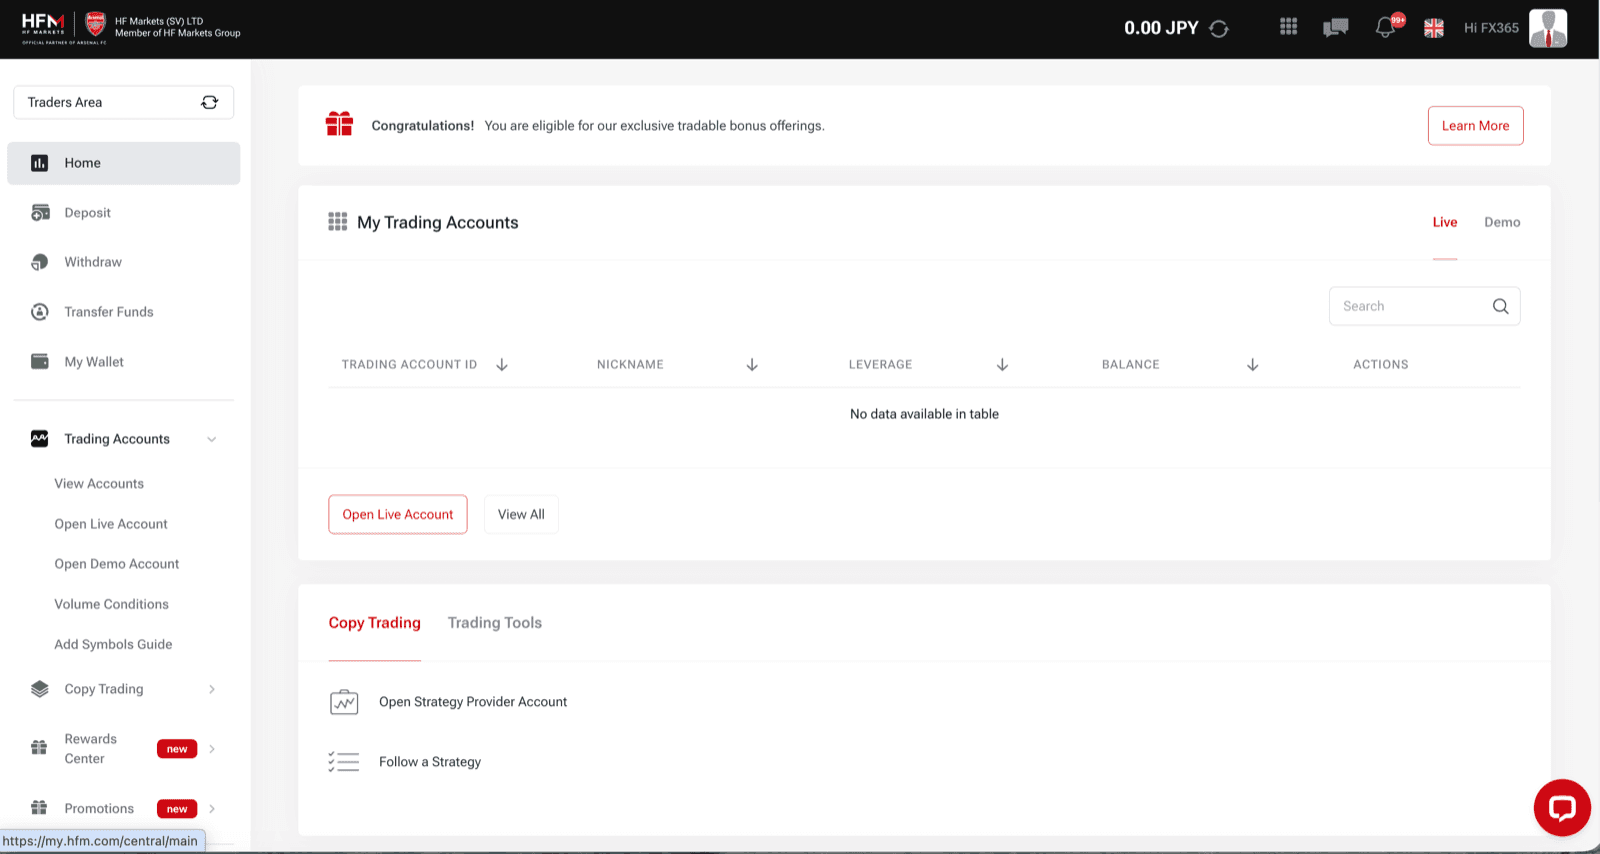The height and width of the screenshot is (854, 1600).
Task: Open the messages chat icon in header
Action: tap(1336, 28)
